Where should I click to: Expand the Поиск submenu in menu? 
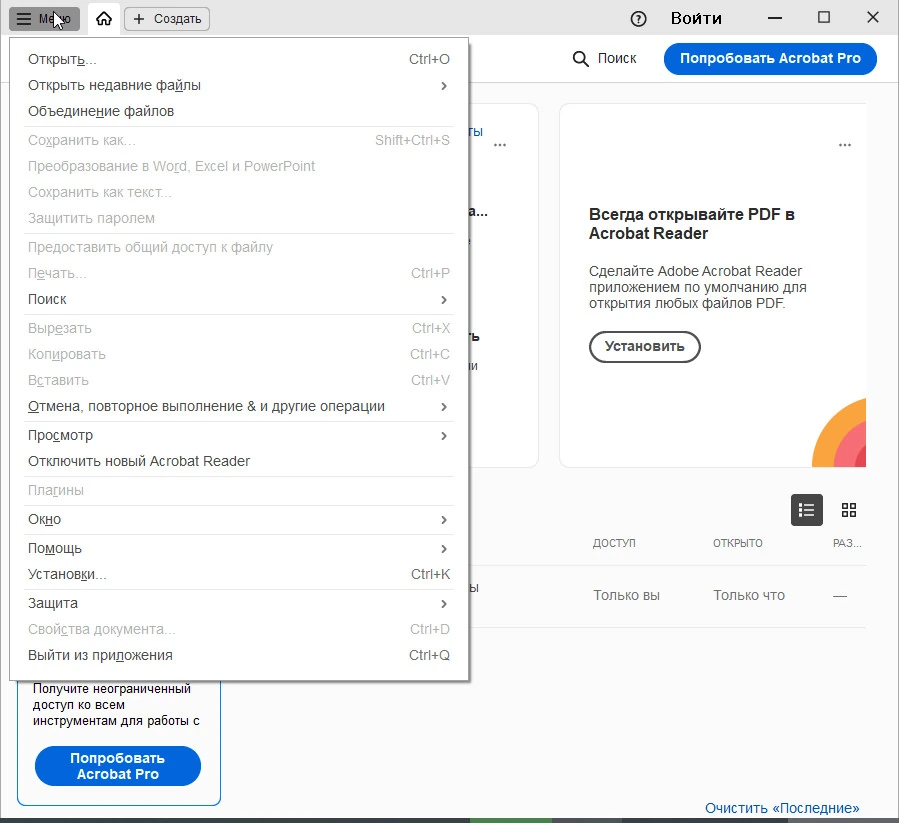pos(239,299)
